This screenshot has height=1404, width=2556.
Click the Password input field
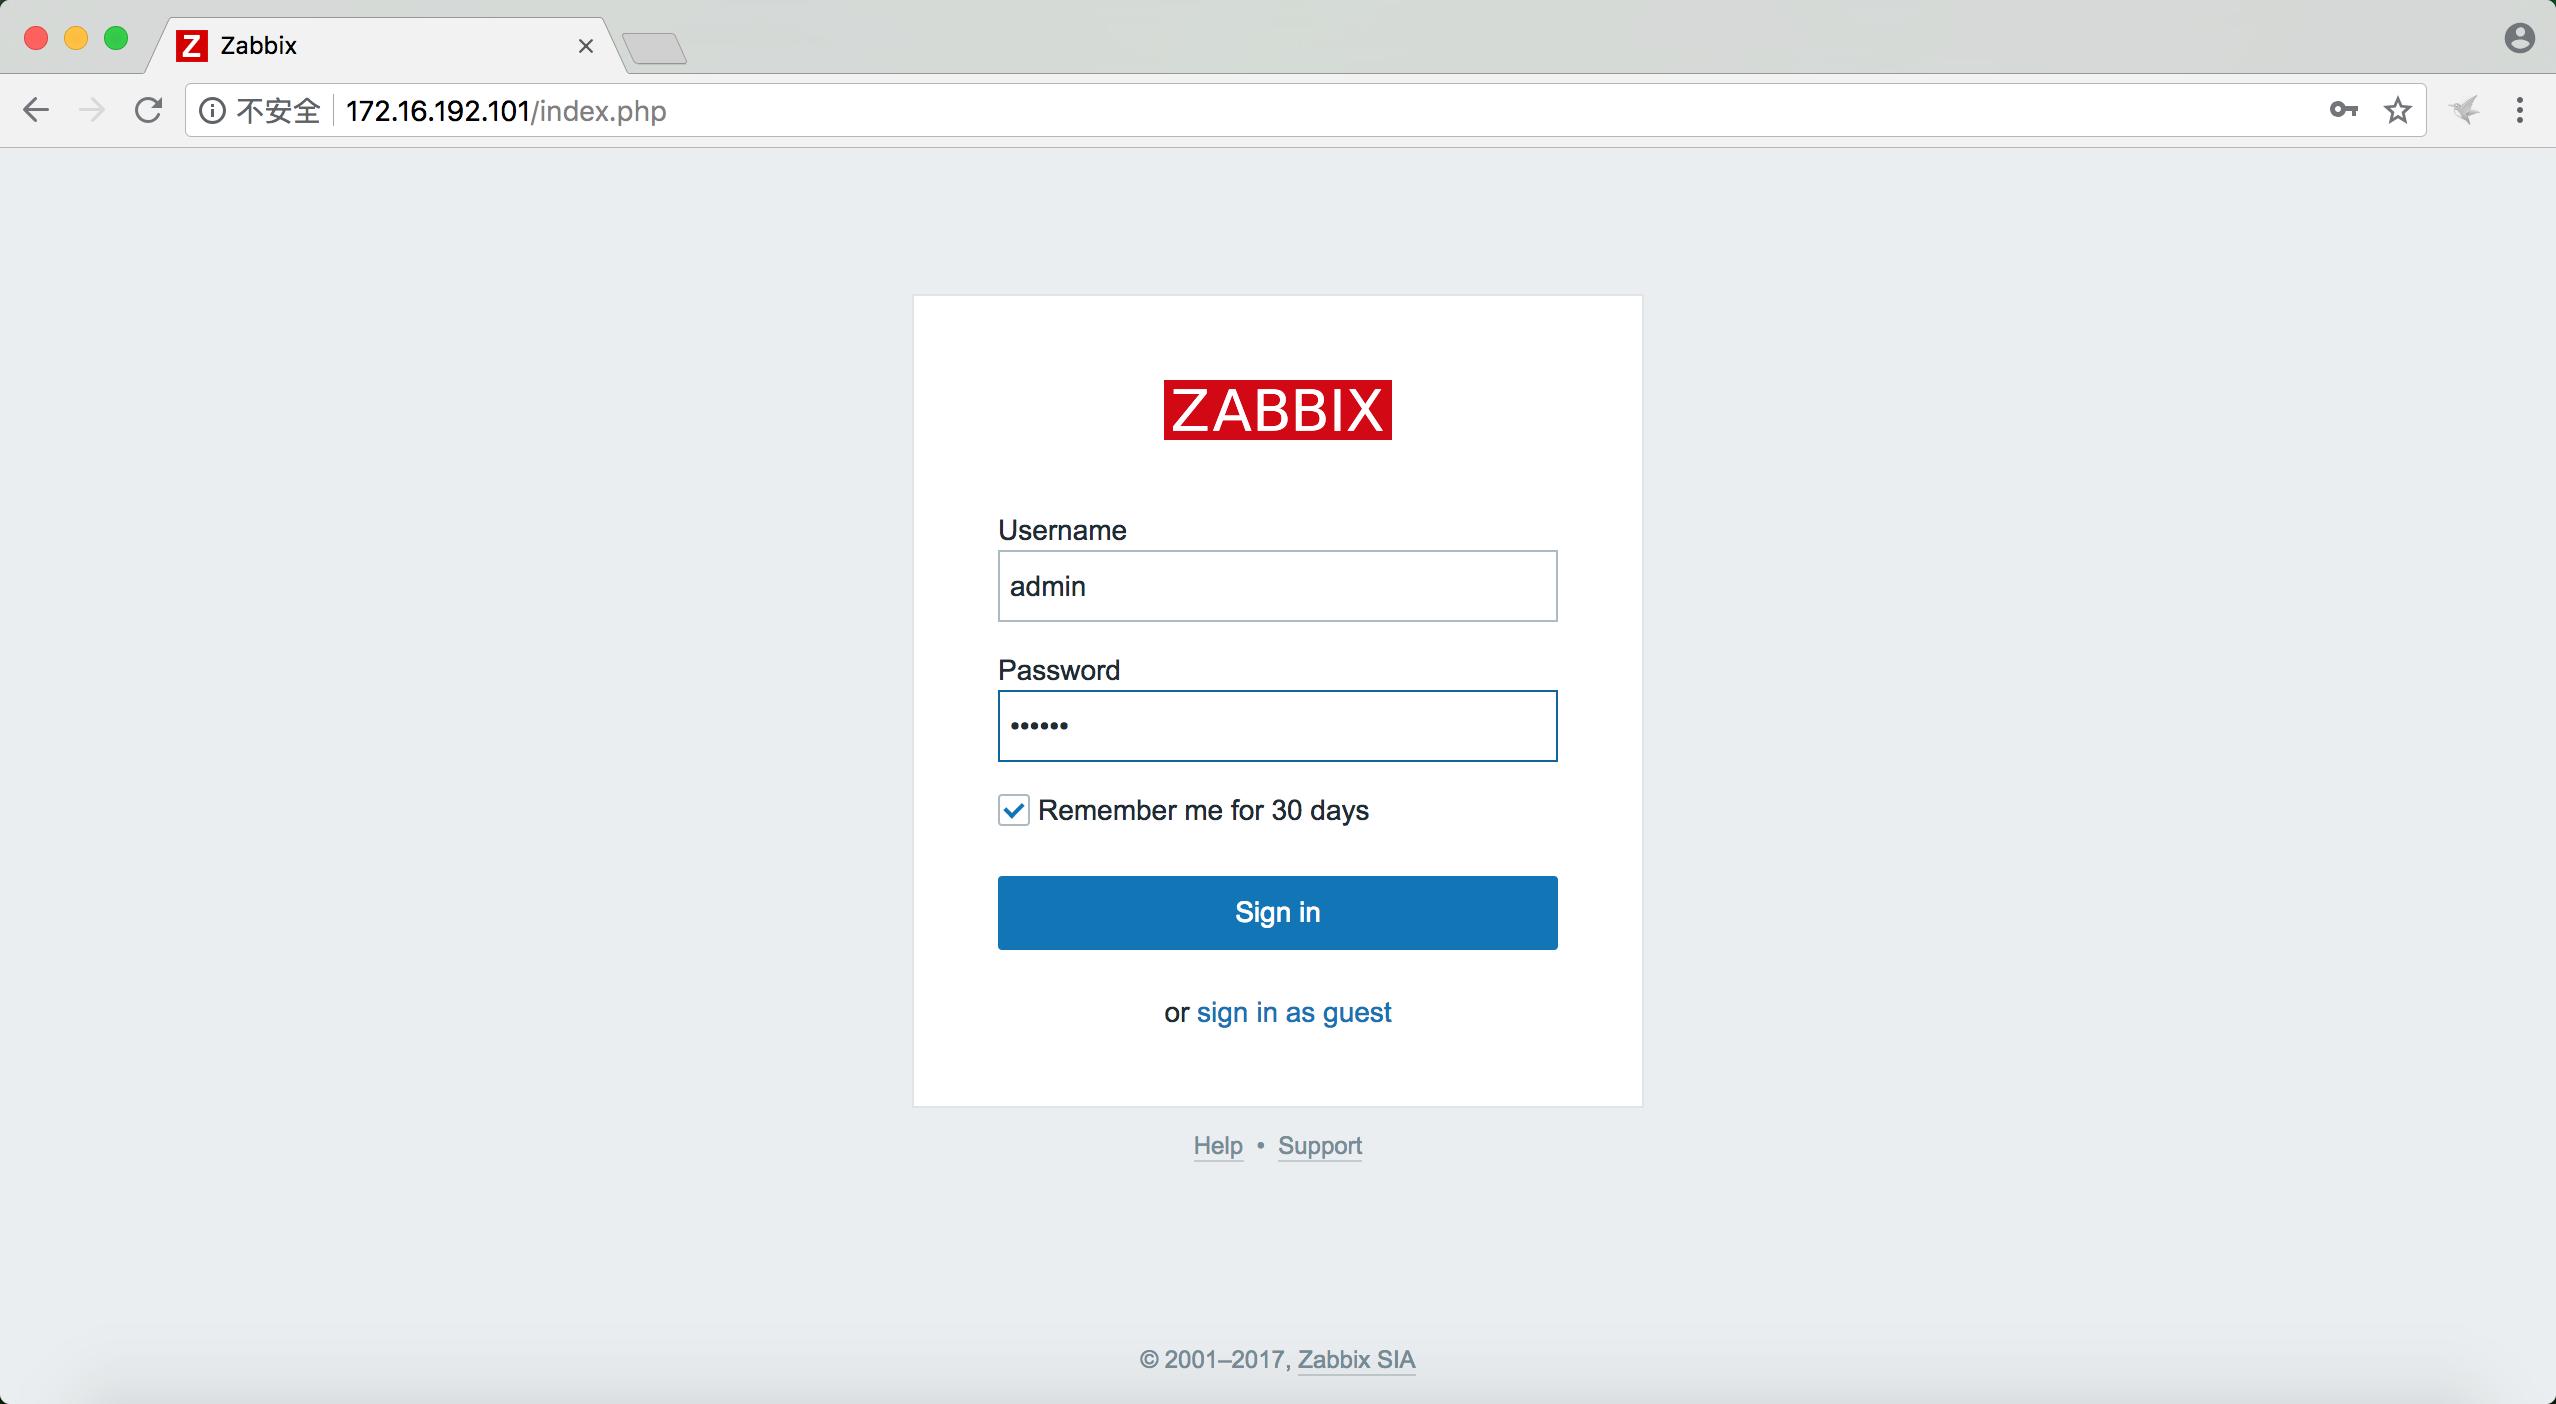click(1277, 724)
